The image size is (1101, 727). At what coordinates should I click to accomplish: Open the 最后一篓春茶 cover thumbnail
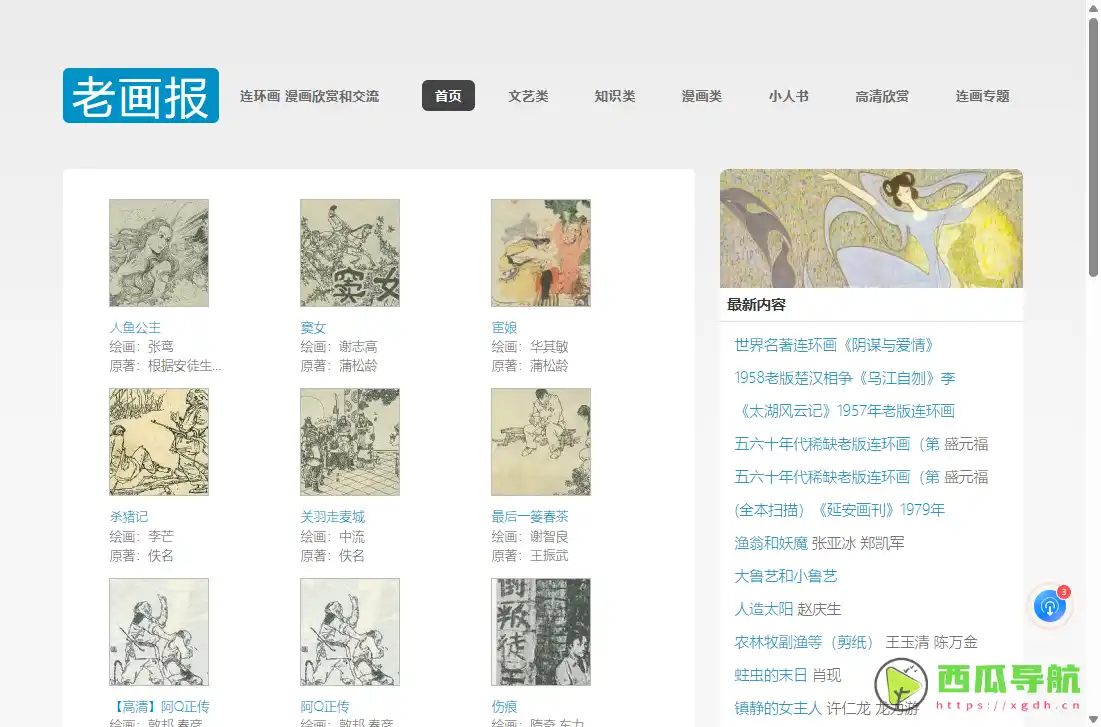(541, 442)
